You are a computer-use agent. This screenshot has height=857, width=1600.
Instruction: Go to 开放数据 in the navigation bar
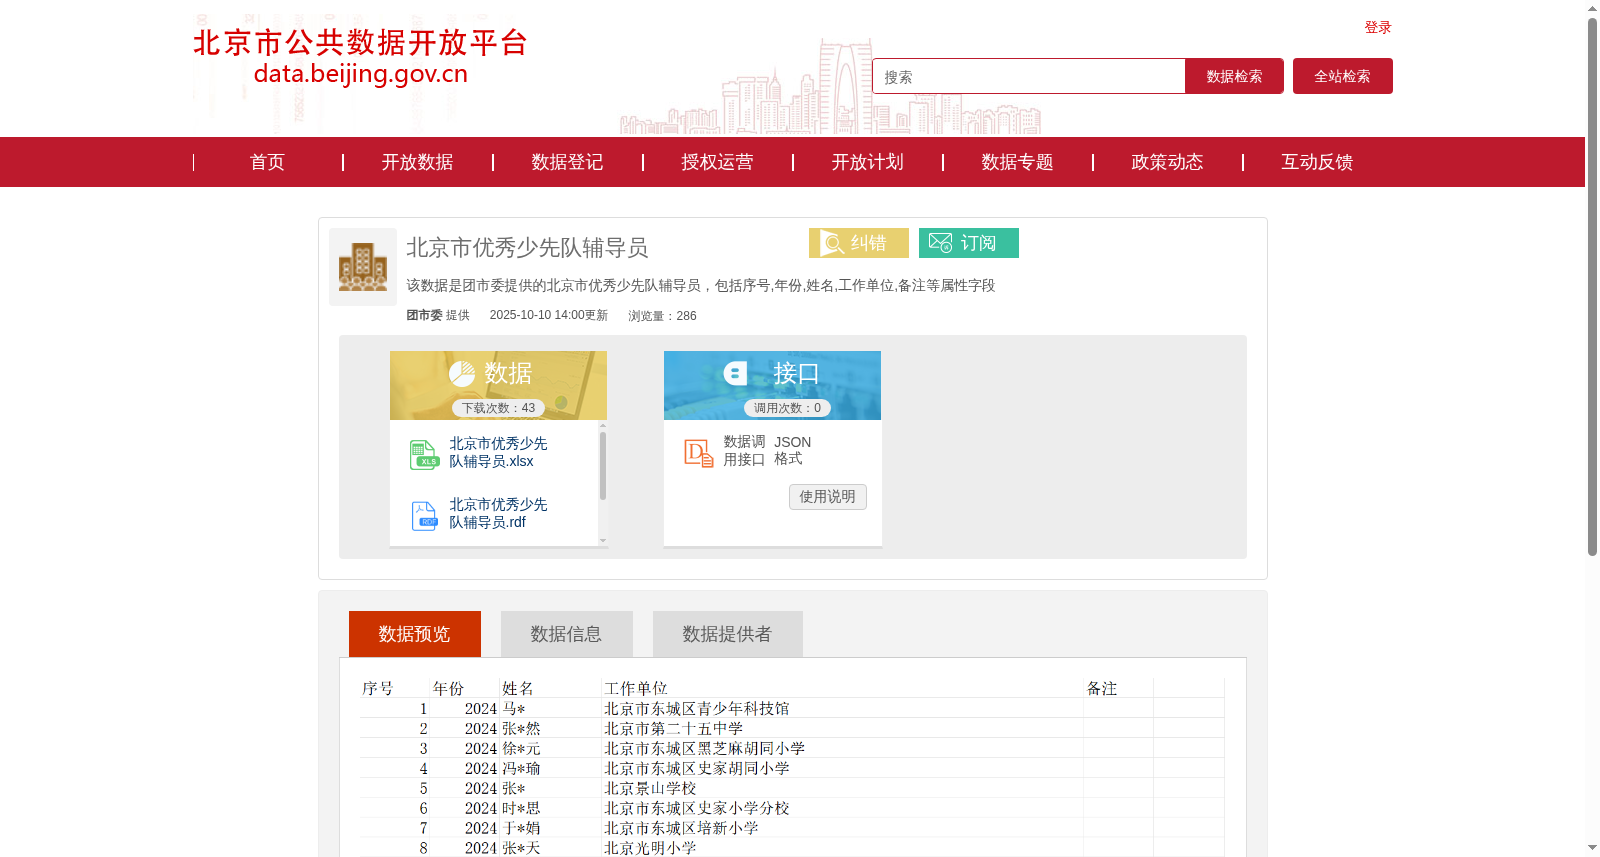417,162
